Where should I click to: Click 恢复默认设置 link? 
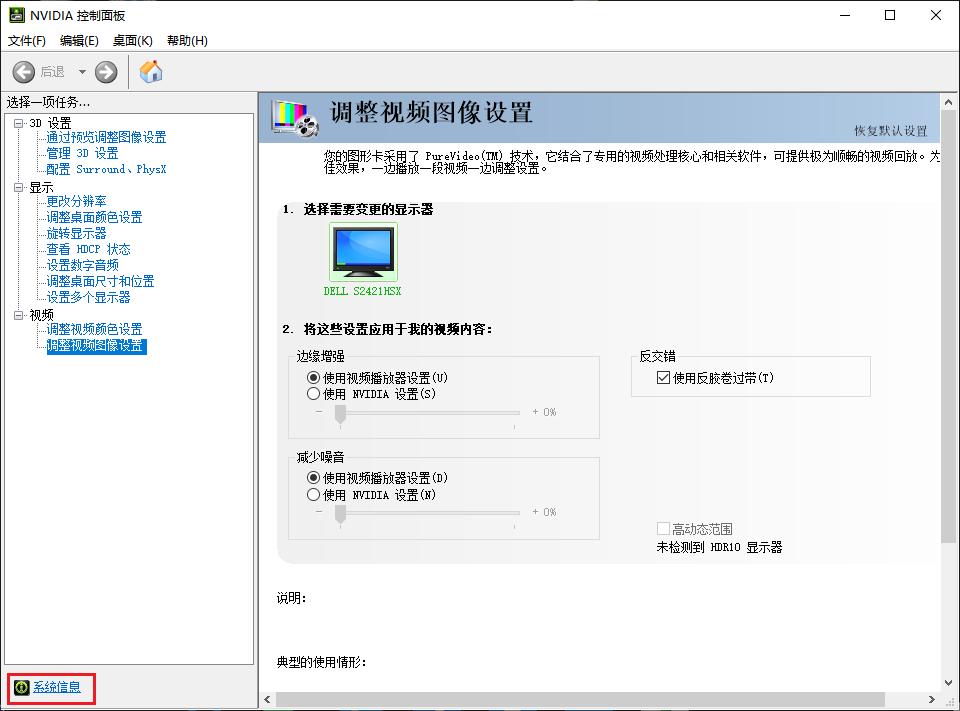891,130
